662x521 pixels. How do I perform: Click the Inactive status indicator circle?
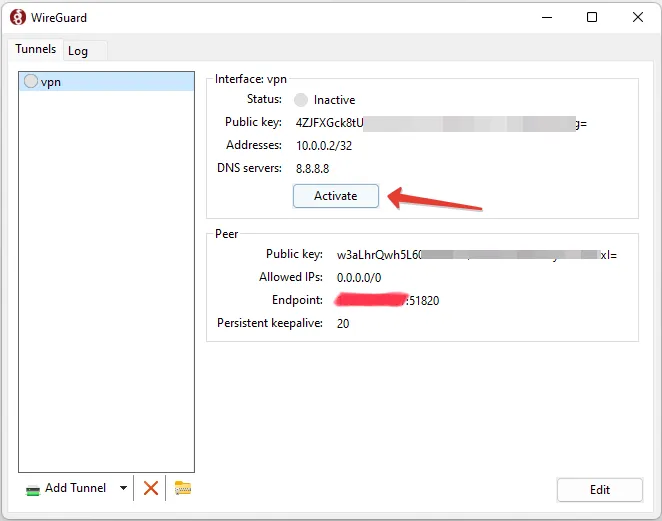point(301,100)
